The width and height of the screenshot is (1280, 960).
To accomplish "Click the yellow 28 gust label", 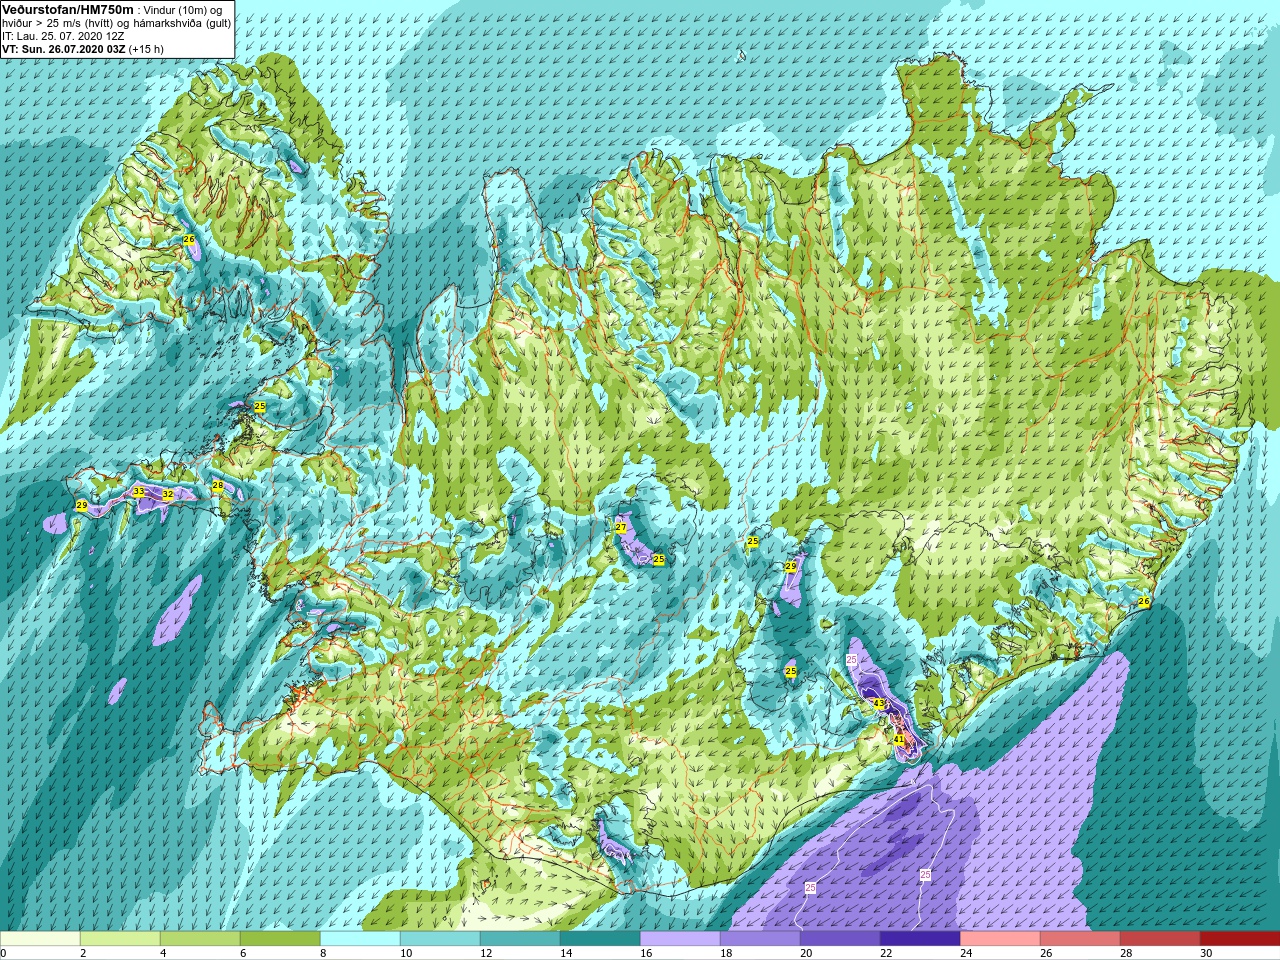I will pos(218,486).
